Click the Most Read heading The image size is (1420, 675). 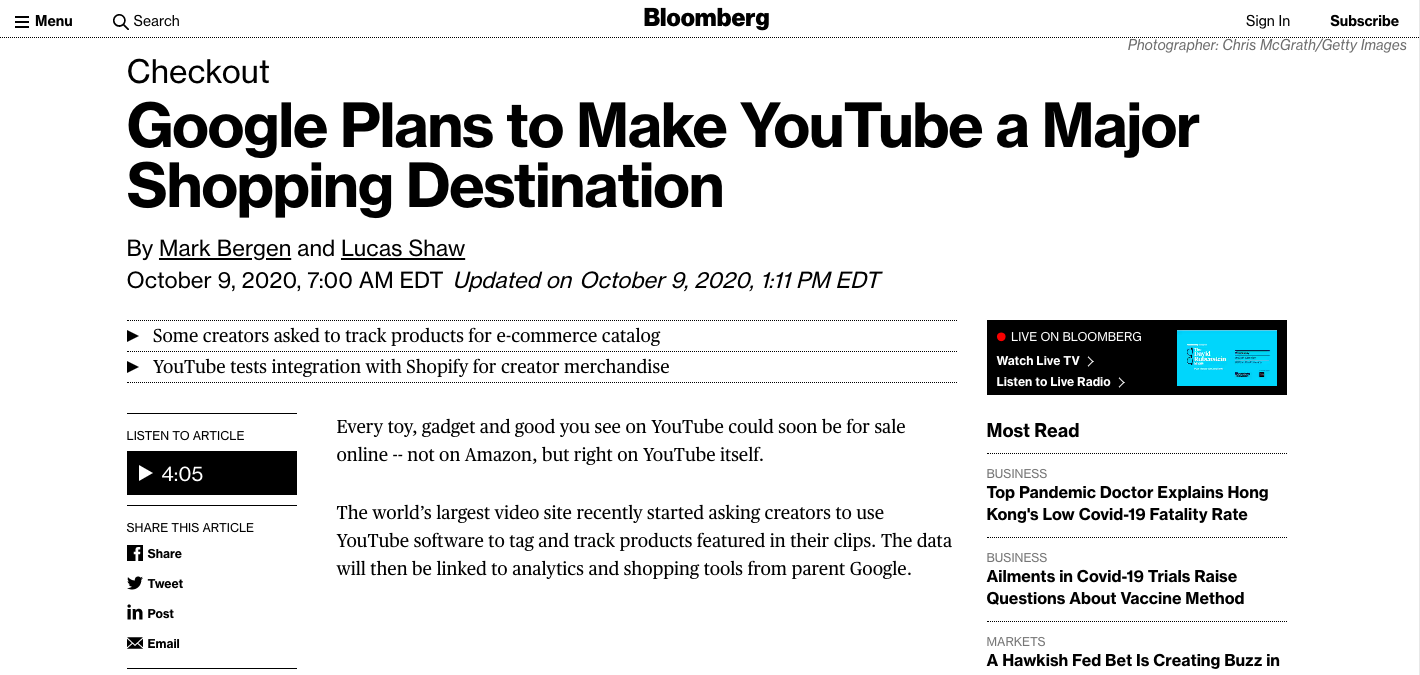tap(1033, 430)
